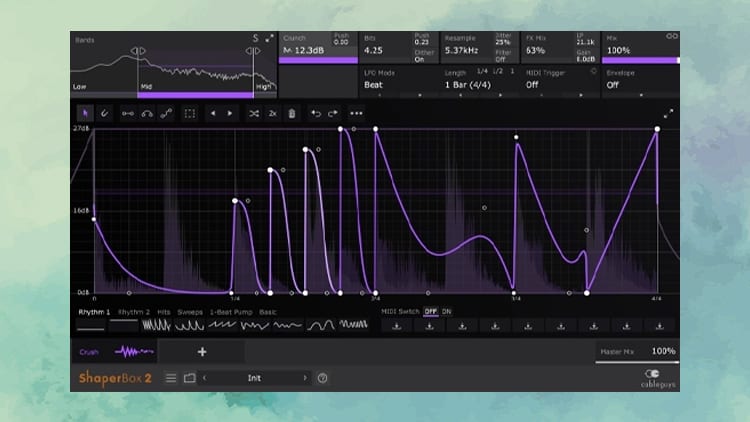Load the dense sawtooth waveform preset
The height and width of the screenshot is (422, 750).
pos(156,326)
